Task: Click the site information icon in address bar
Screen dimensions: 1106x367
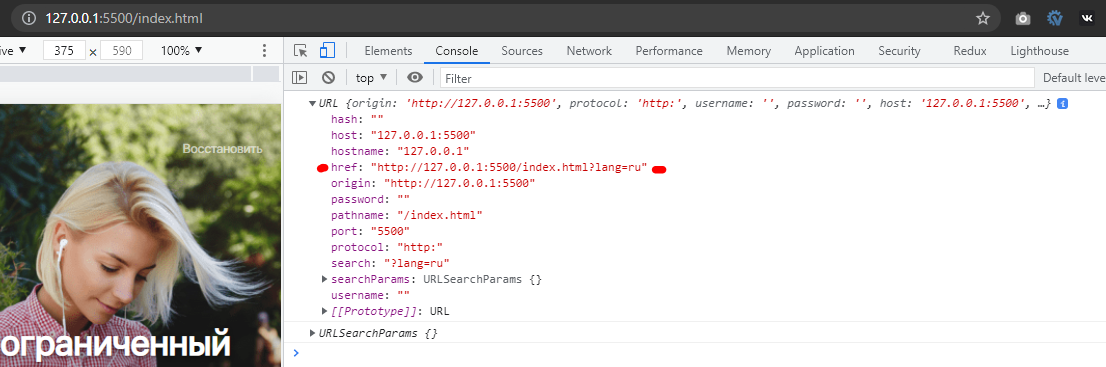Action: point(28,18)
